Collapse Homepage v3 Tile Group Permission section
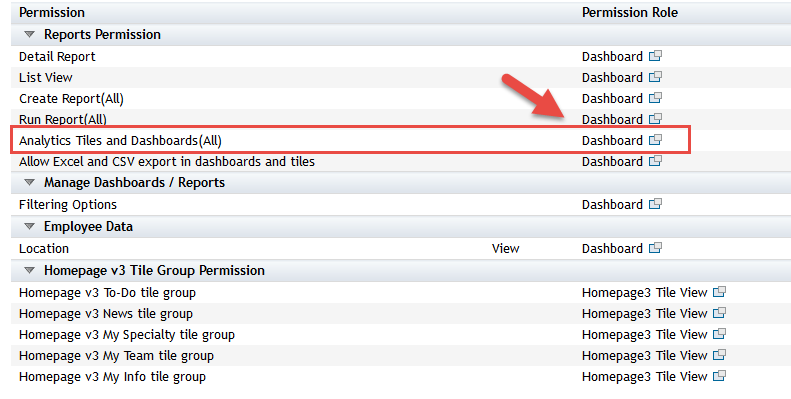This screenshot has width=791, height=399. click(30, 270)
